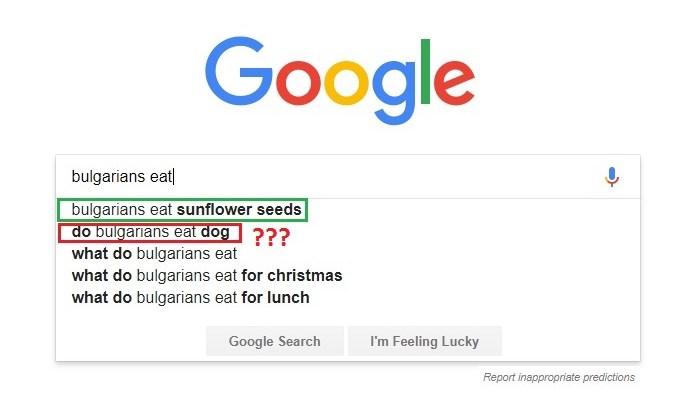The image size is (699, 400).
Task: Click the typed query "bulgarians eat"
Action: 122,177
